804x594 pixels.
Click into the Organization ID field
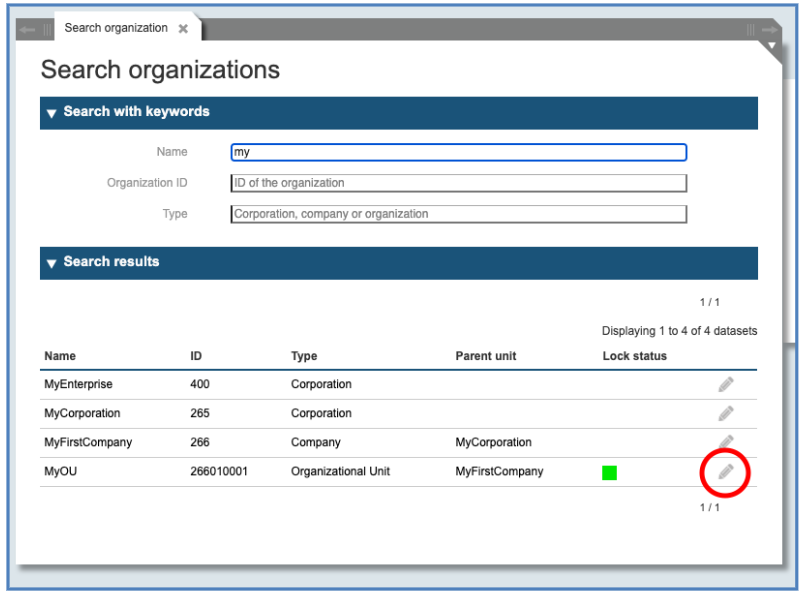pos(458,183)
